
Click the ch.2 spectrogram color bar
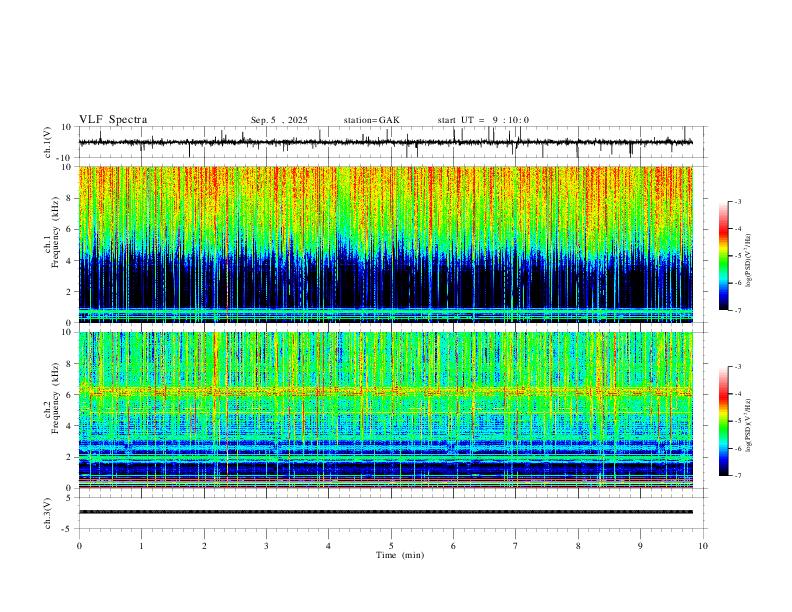click(x=724, y=421)
